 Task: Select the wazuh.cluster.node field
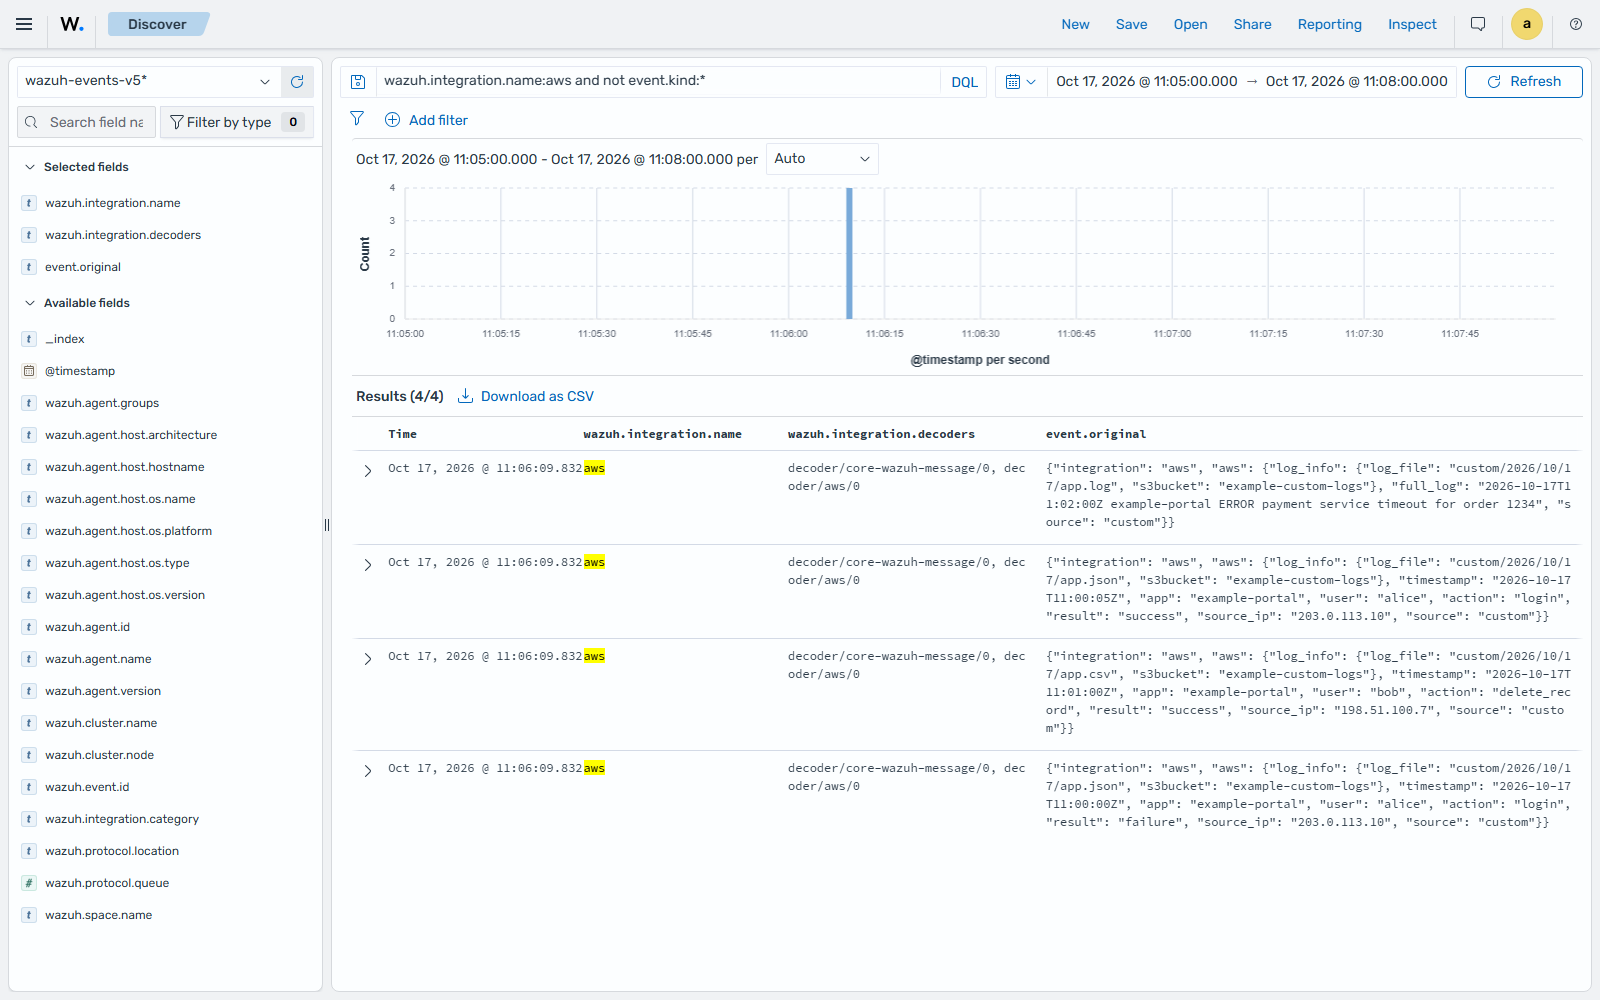(99, 755)
